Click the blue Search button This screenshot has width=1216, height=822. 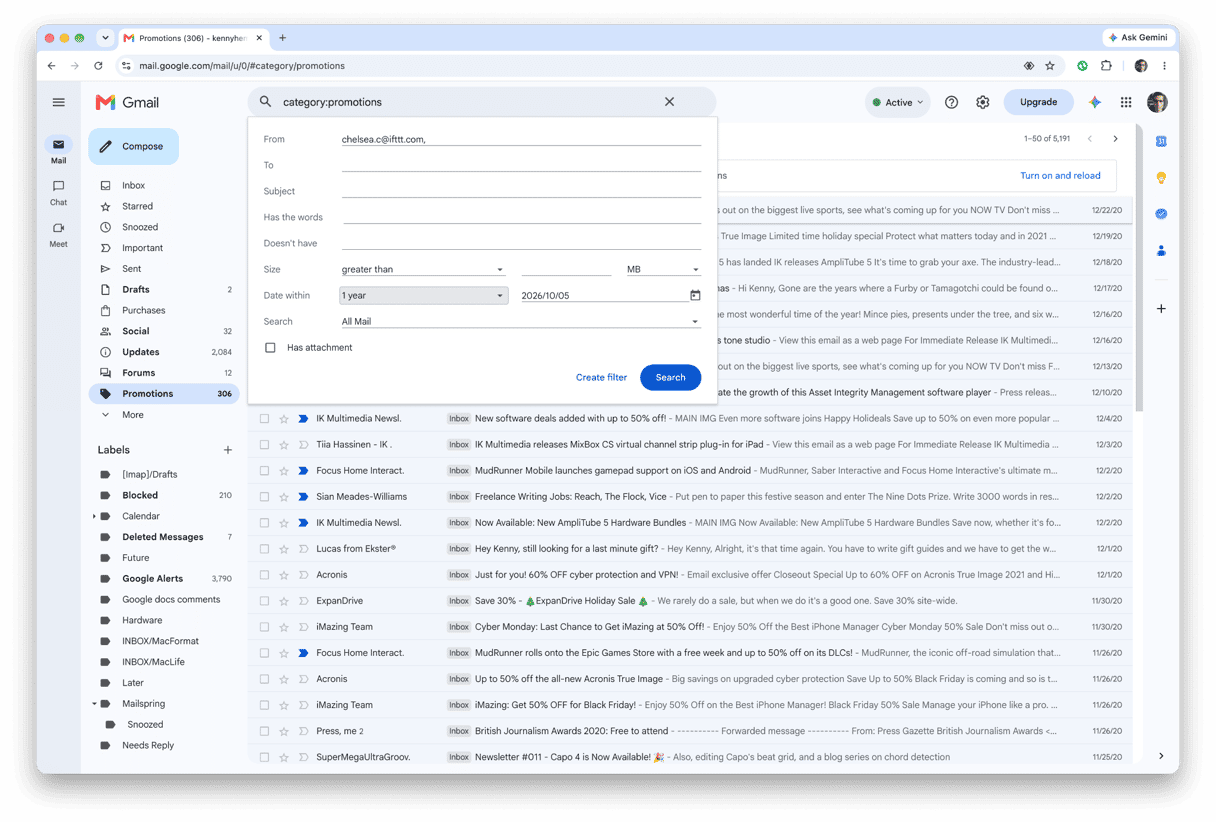coord(670,377)
